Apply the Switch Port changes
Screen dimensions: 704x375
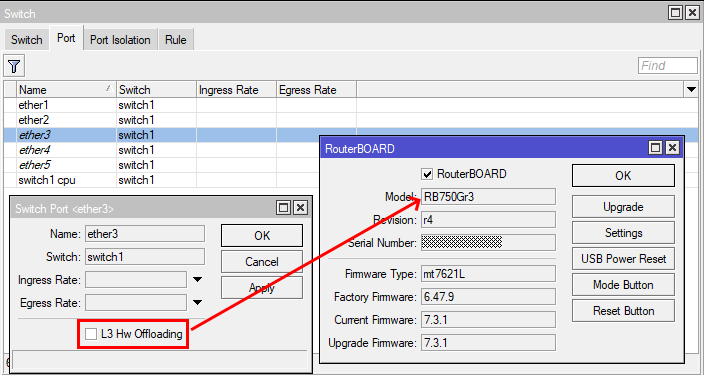[x=262, y=288]
